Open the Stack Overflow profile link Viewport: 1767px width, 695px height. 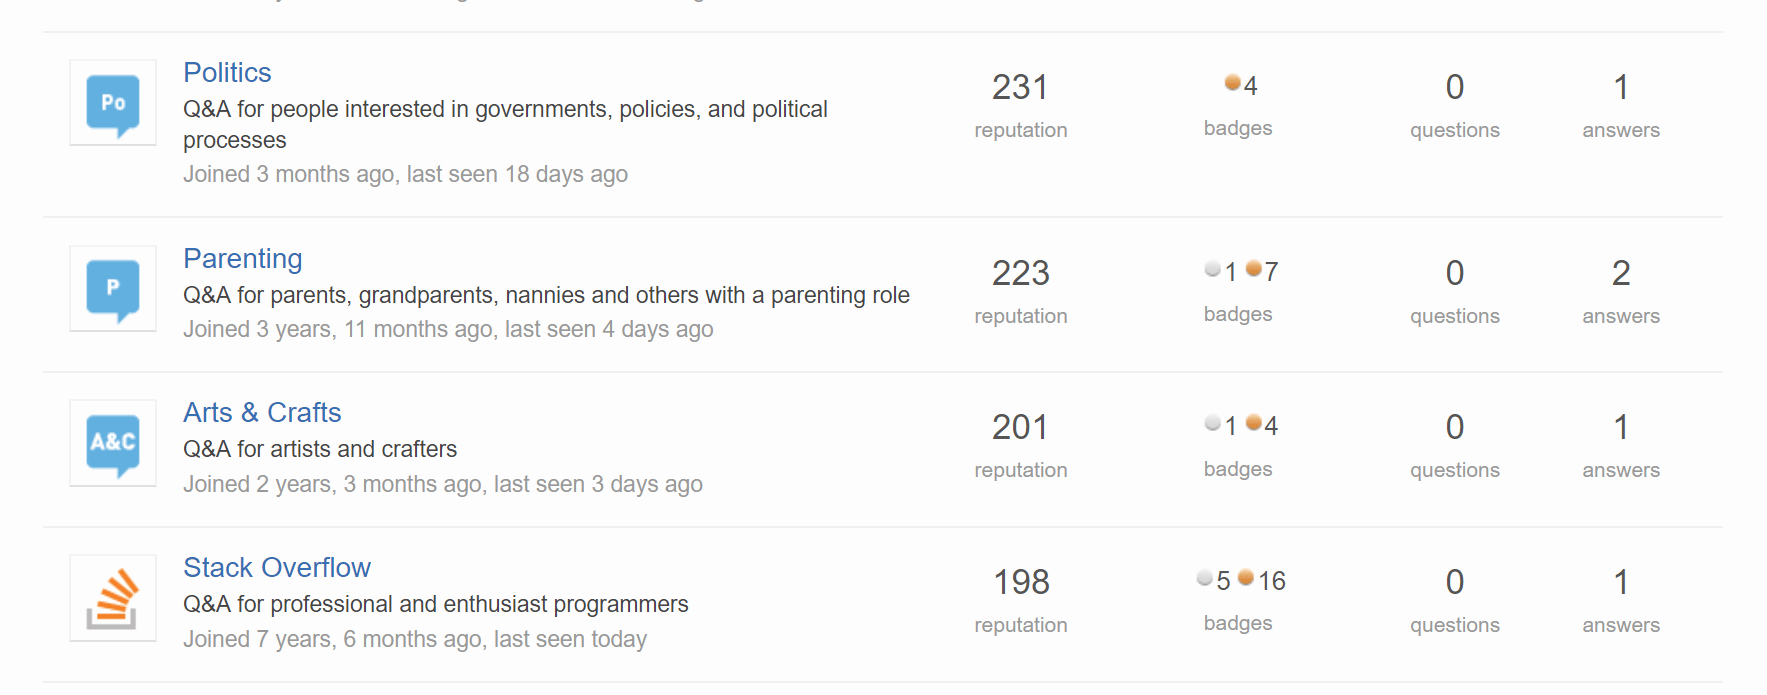coord(277,567)
